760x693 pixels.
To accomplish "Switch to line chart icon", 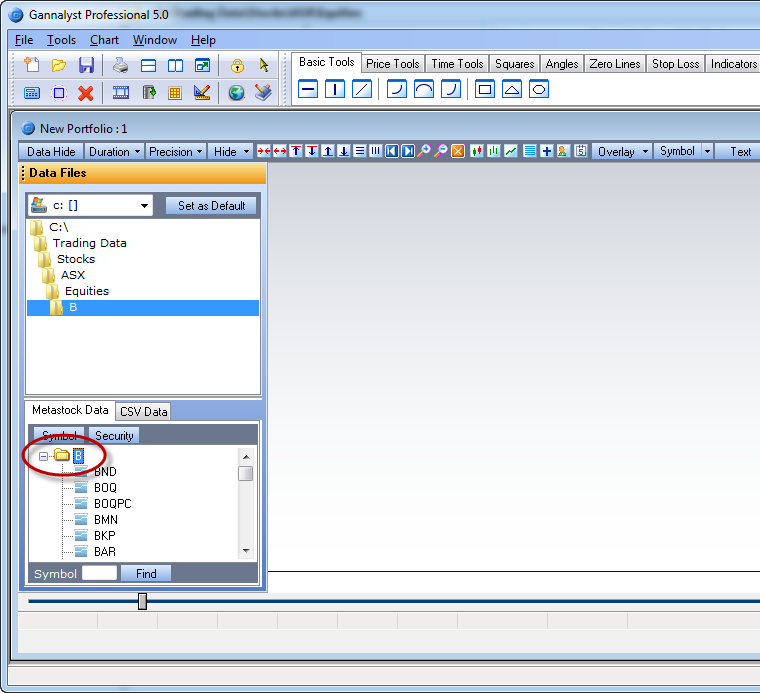I will [x=511, y=151].
